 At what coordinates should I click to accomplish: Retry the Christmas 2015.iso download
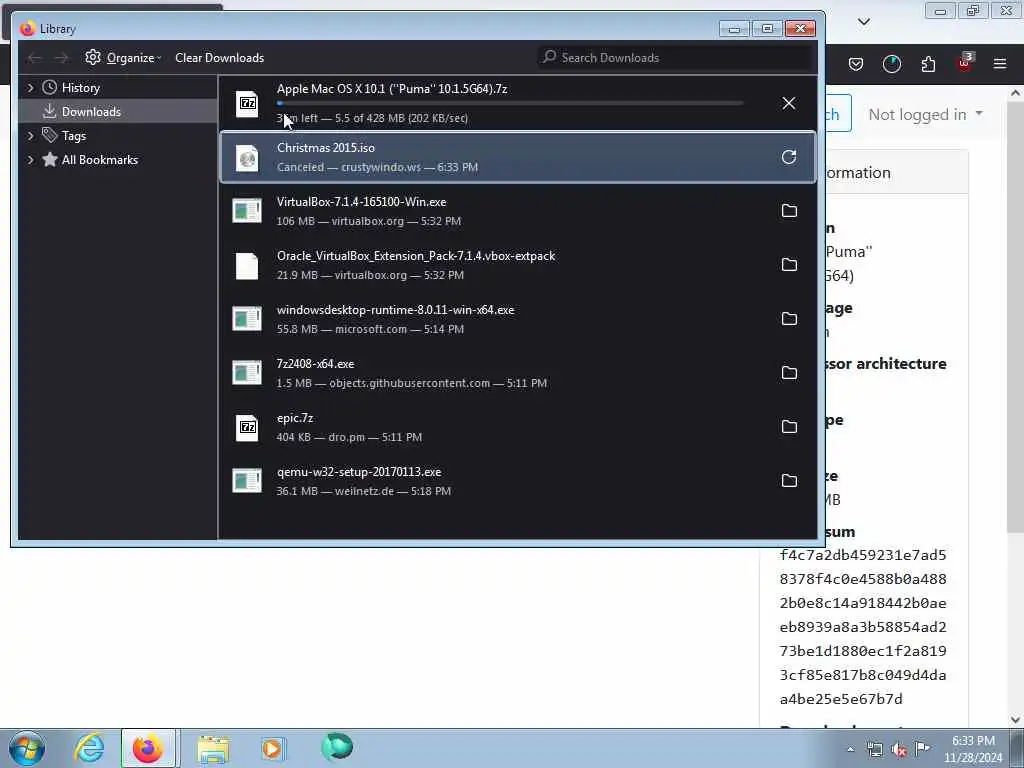789,157
